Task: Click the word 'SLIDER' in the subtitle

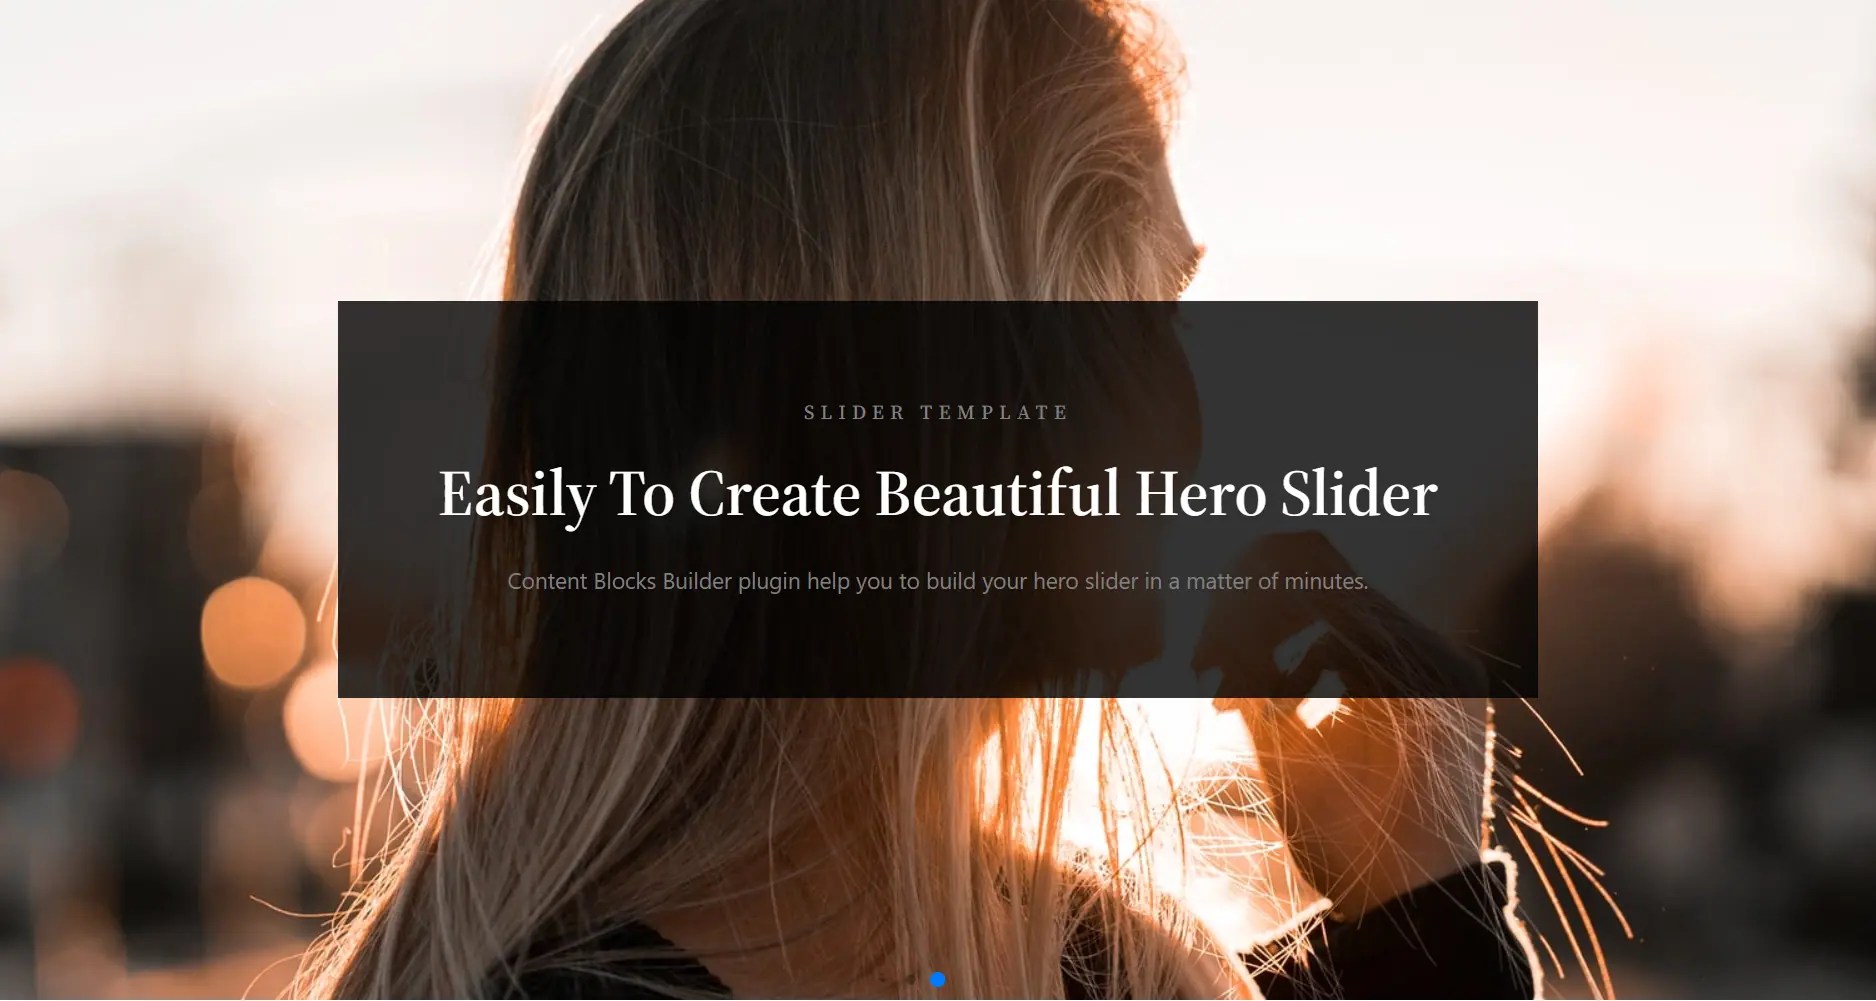Action: point(855,412)
